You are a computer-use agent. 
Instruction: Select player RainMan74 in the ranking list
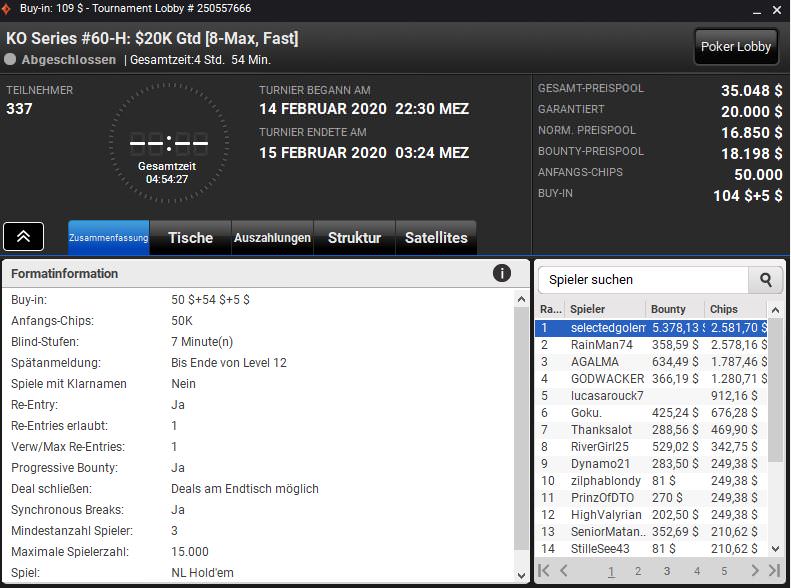pyautogui.click(x=602, y=345)
